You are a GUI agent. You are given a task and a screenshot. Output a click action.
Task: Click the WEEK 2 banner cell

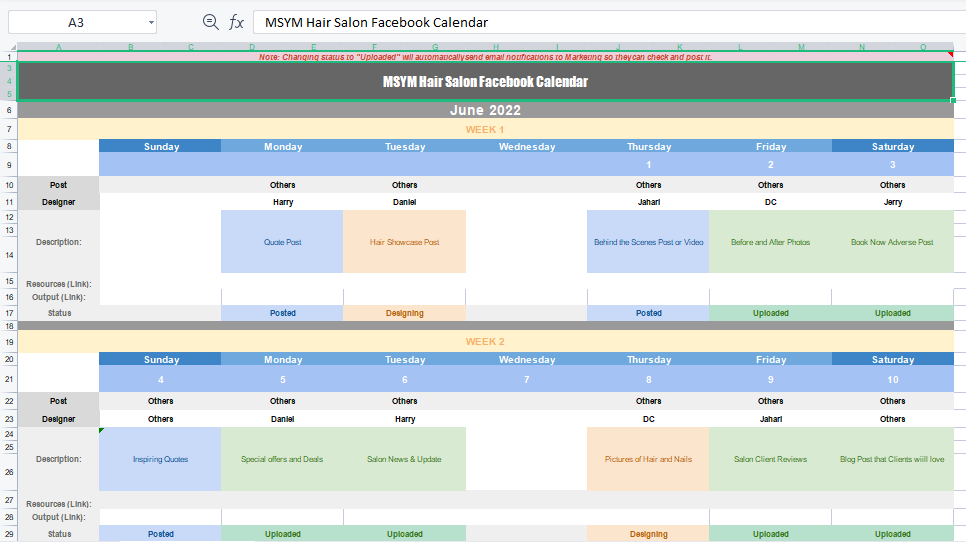point(485,342)
